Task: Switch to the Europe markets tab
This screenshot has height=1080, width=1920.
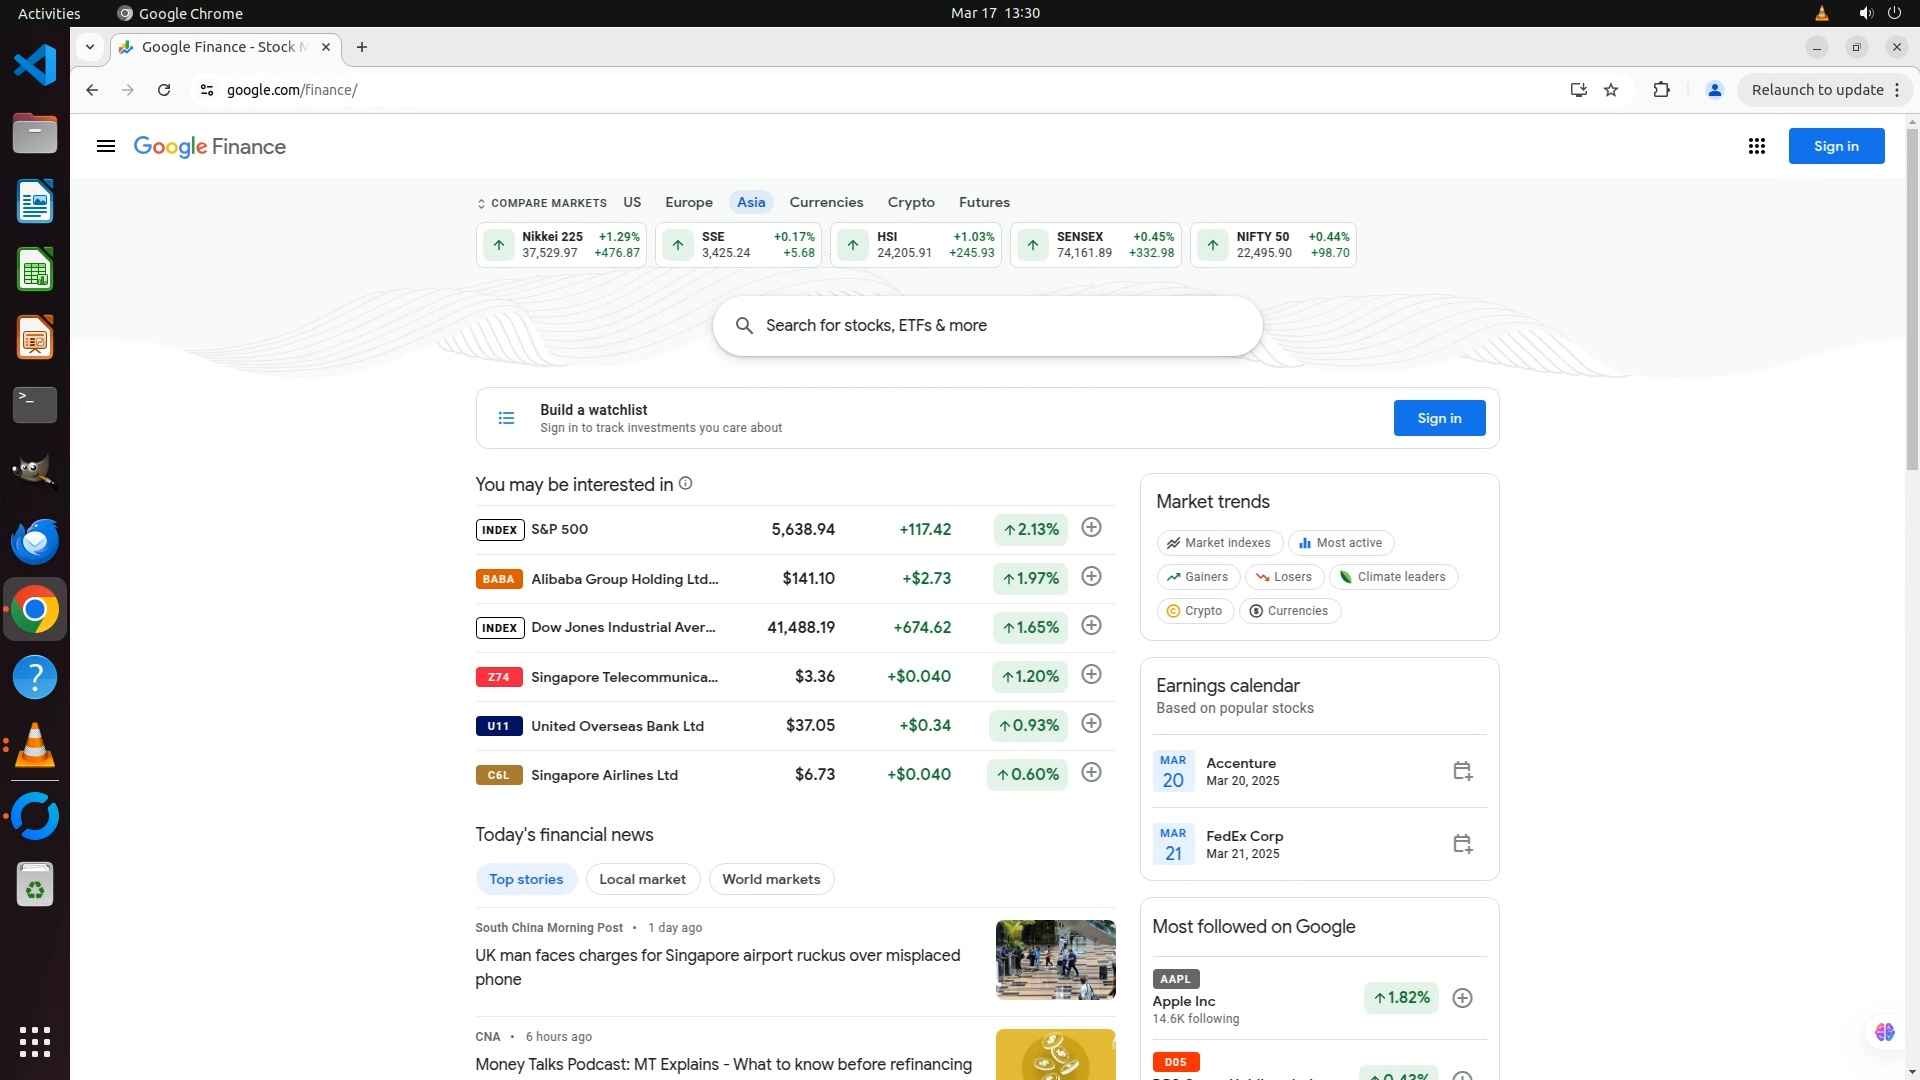Action: point(688,202)
